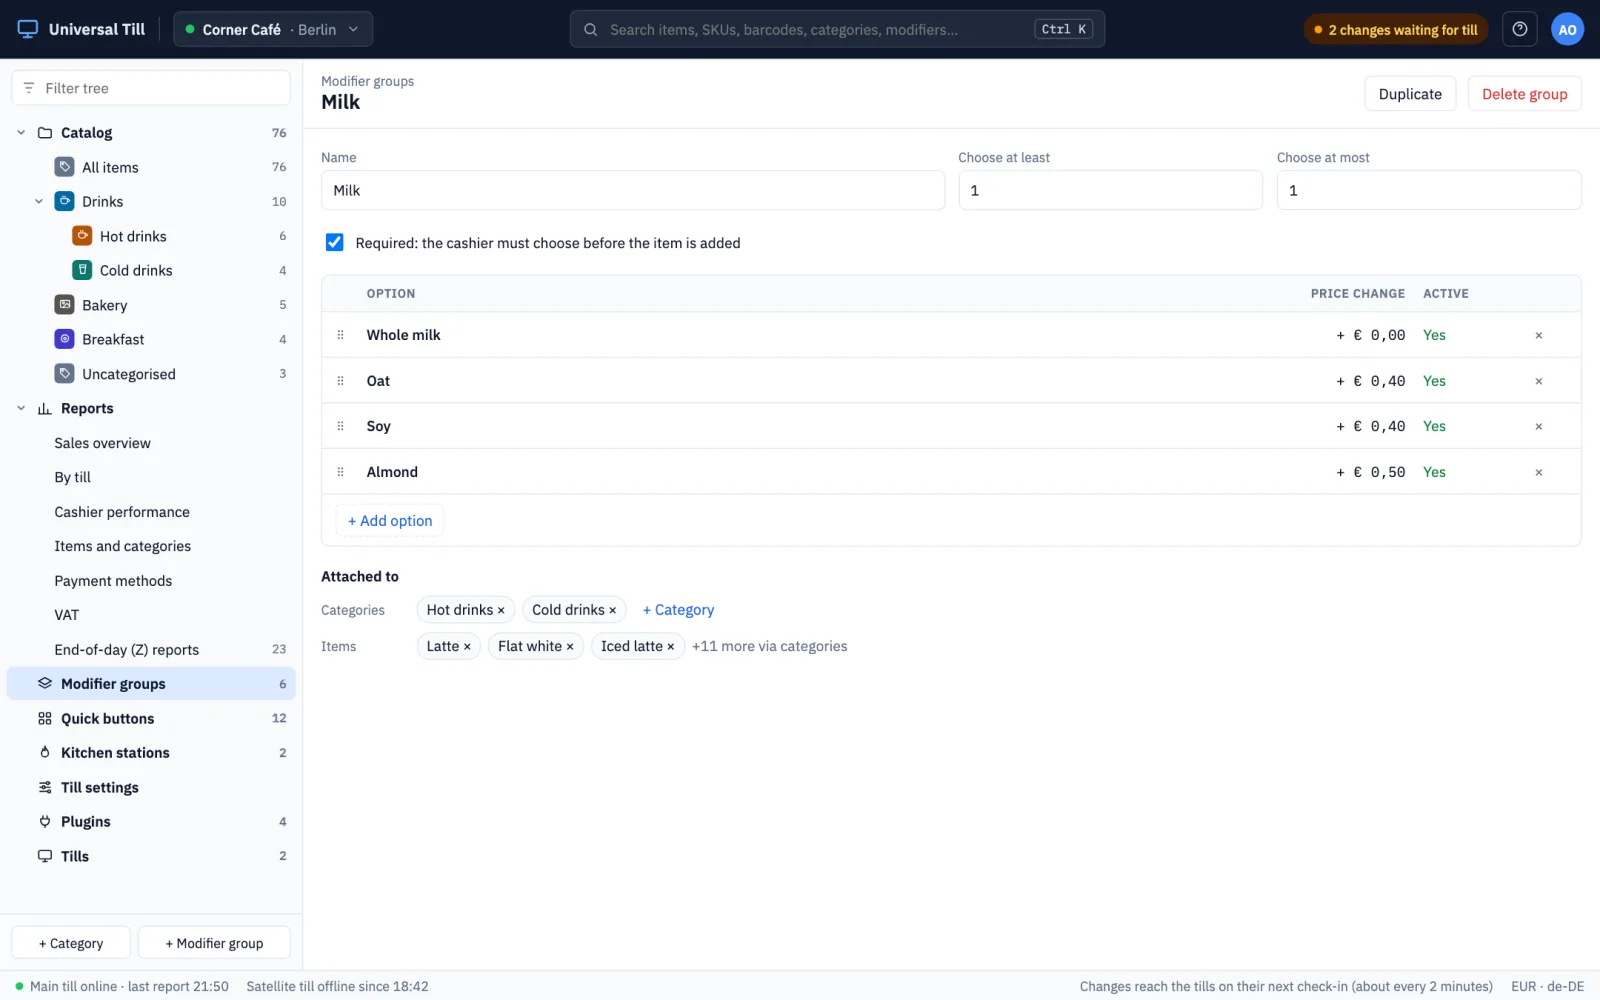This screenshot has width=1600, height=1000.
Task: Collapse the Catalog tree section
Action: tap(21, 132)
